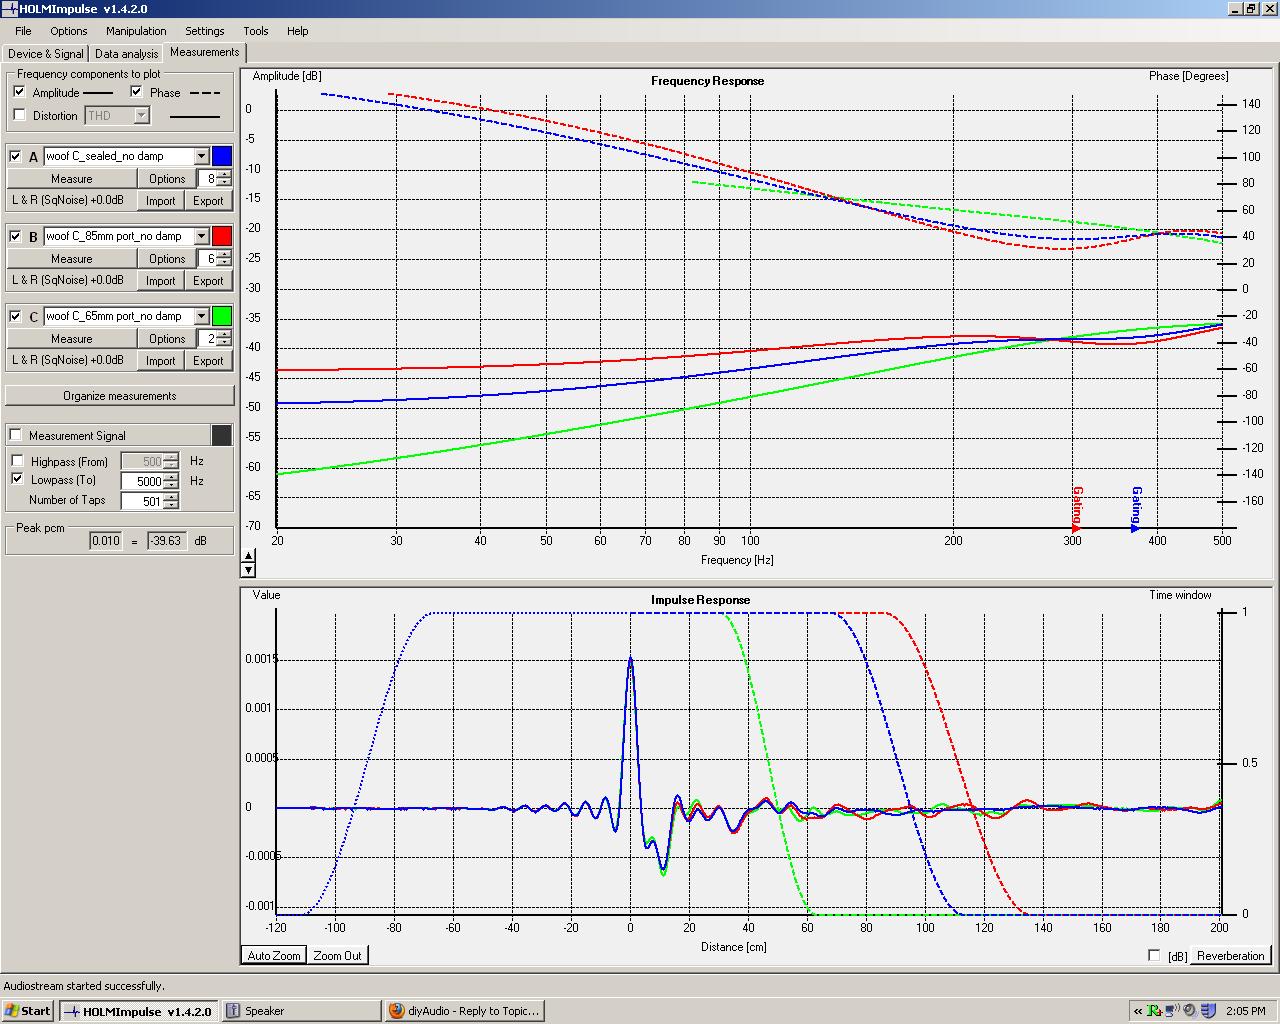The image size is (1280, 1024).
Task: Enable Measurement Signal checkbox
Action: tap(15, 435)
